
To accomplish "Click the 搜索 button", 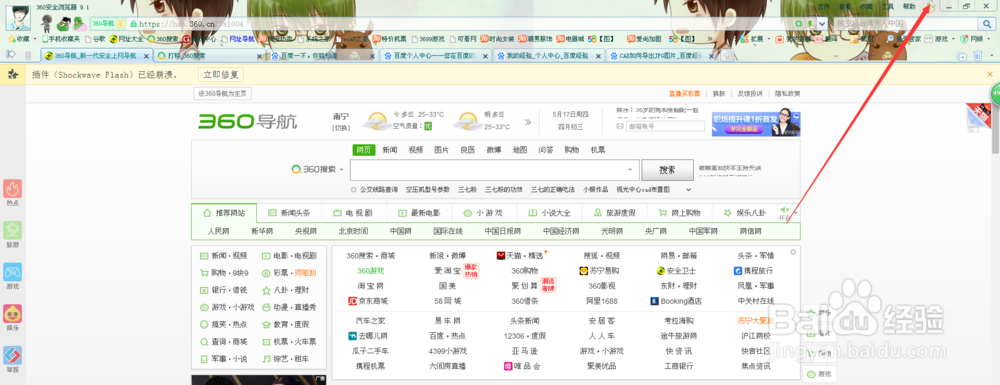I will (667, 170).
